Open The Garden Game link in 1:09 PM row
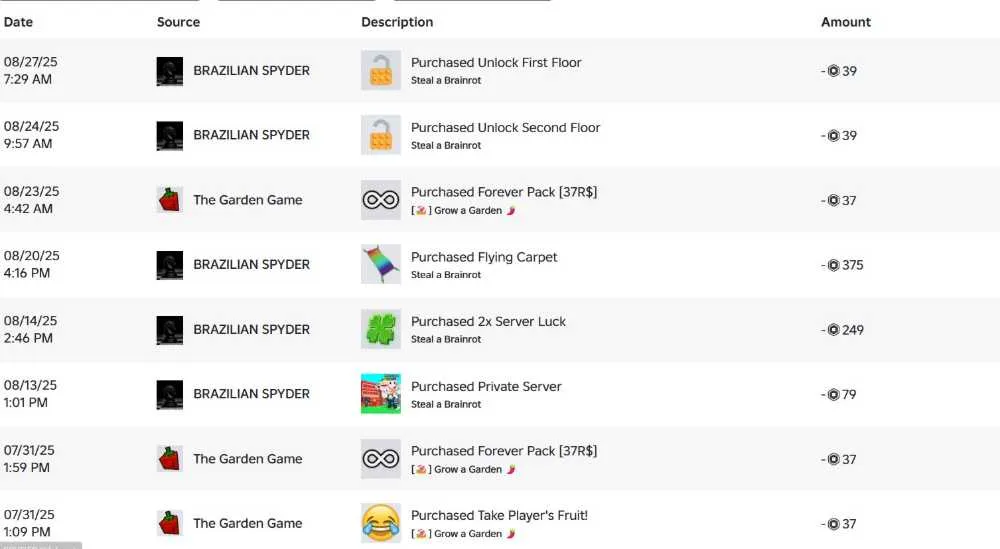The height and width of the screenshot is (549, 1000). 247,523
